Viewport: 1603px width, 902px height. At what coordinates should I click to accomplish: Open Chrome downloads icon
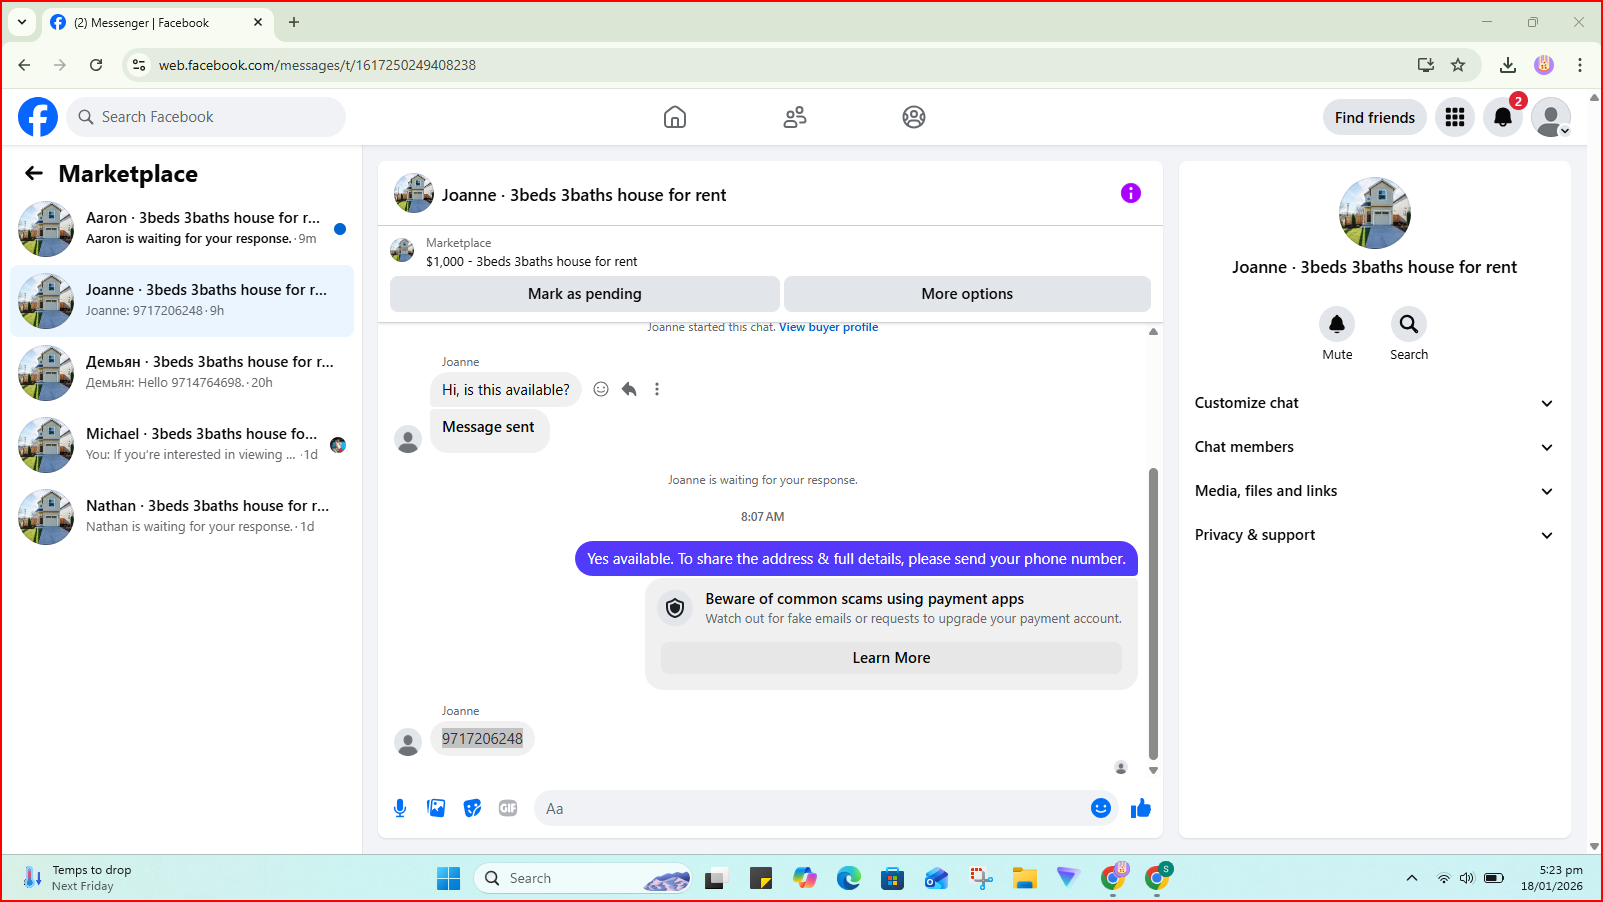pos(1508,65)
